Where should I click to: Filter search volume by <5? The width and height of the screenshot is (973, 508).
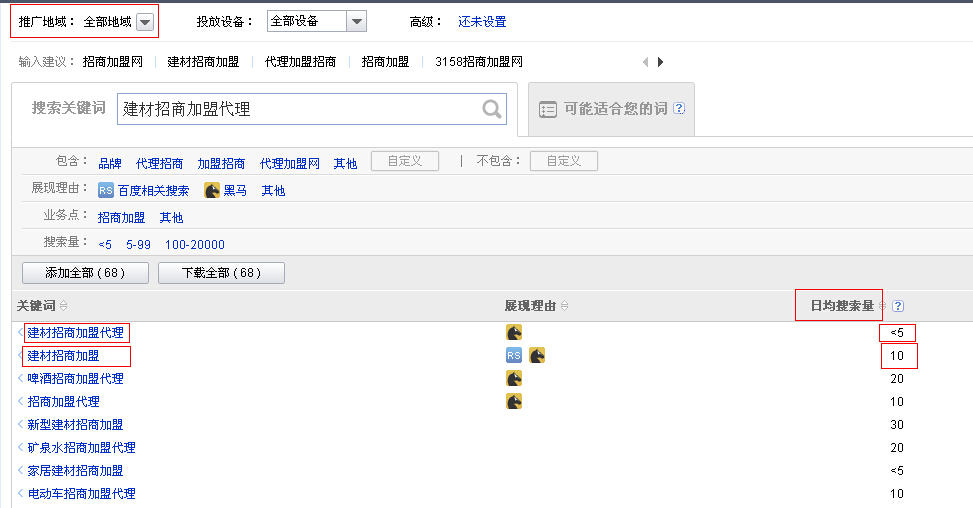pyautogui.click(x=105, y=244)
